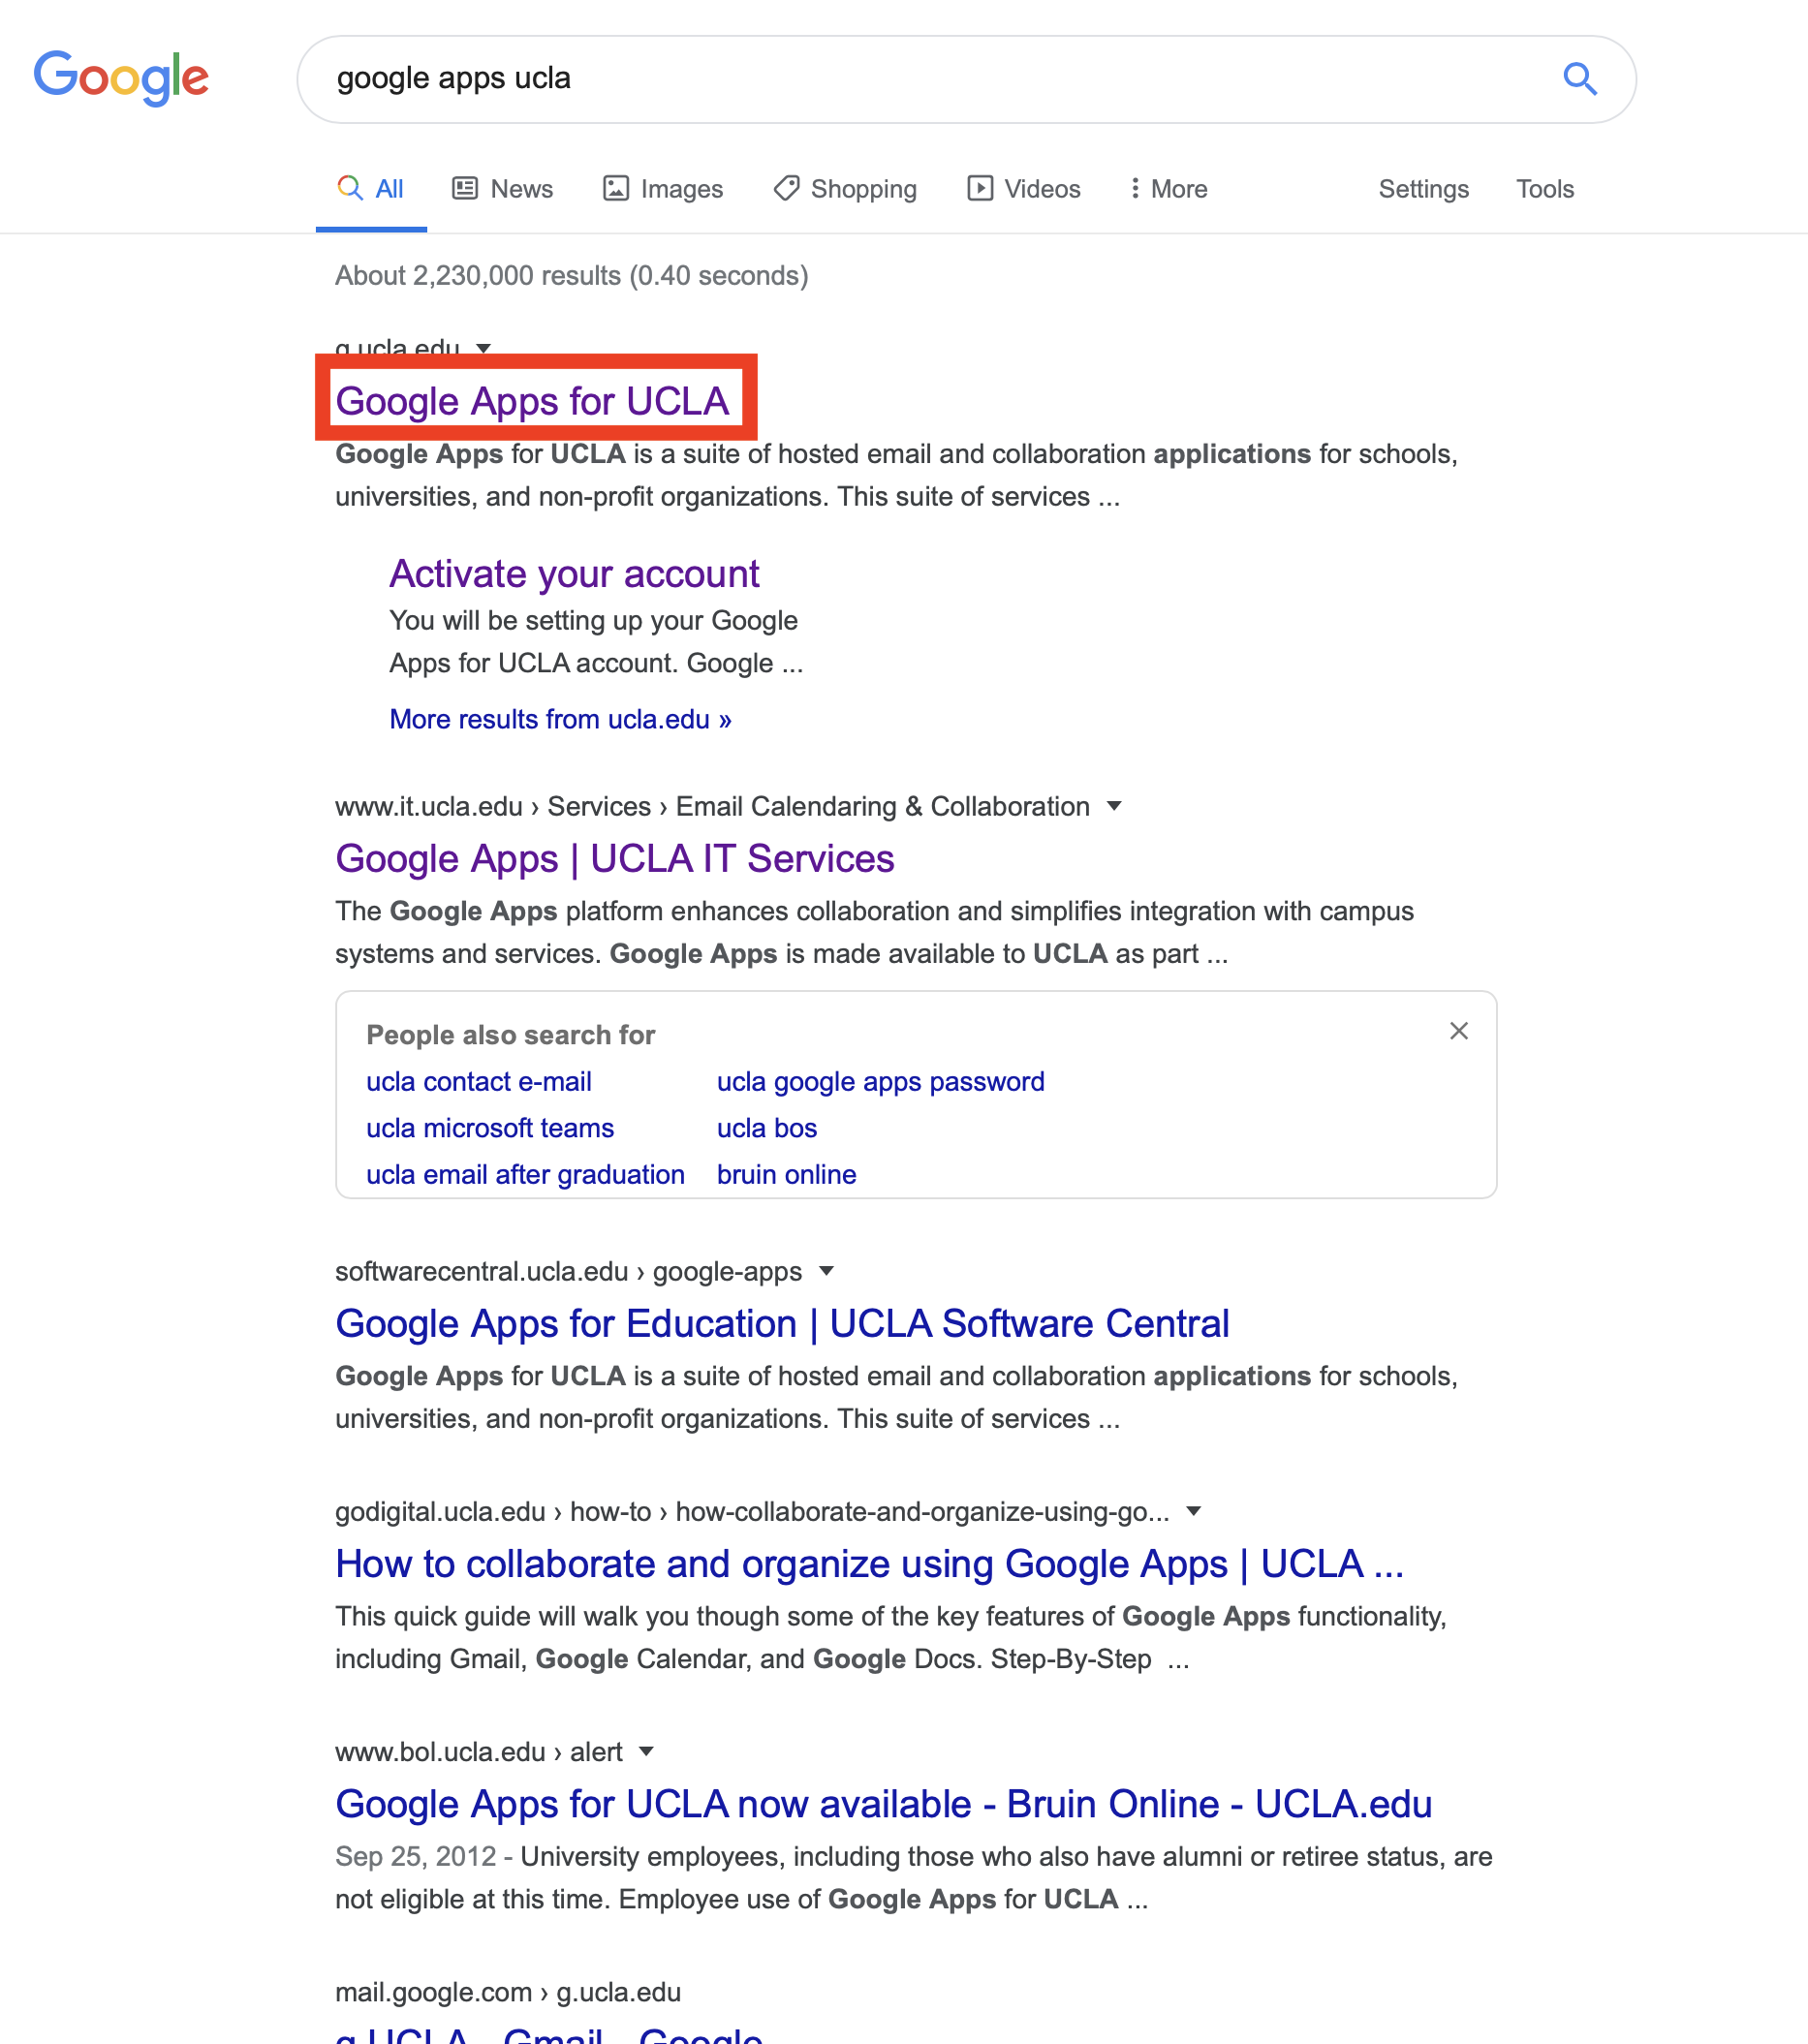
Task: Click the blue search magnifier icon
Action: [1579, 78]
